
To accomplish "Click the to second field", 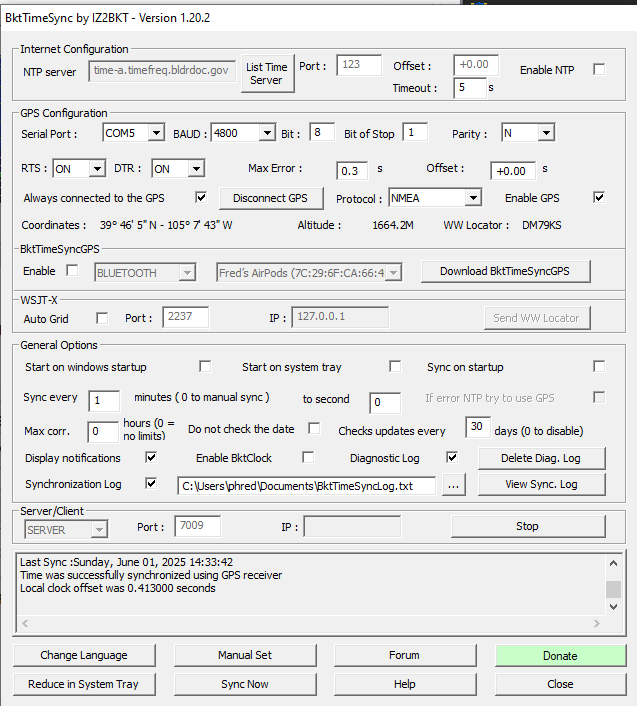I will tap(385, 402).
